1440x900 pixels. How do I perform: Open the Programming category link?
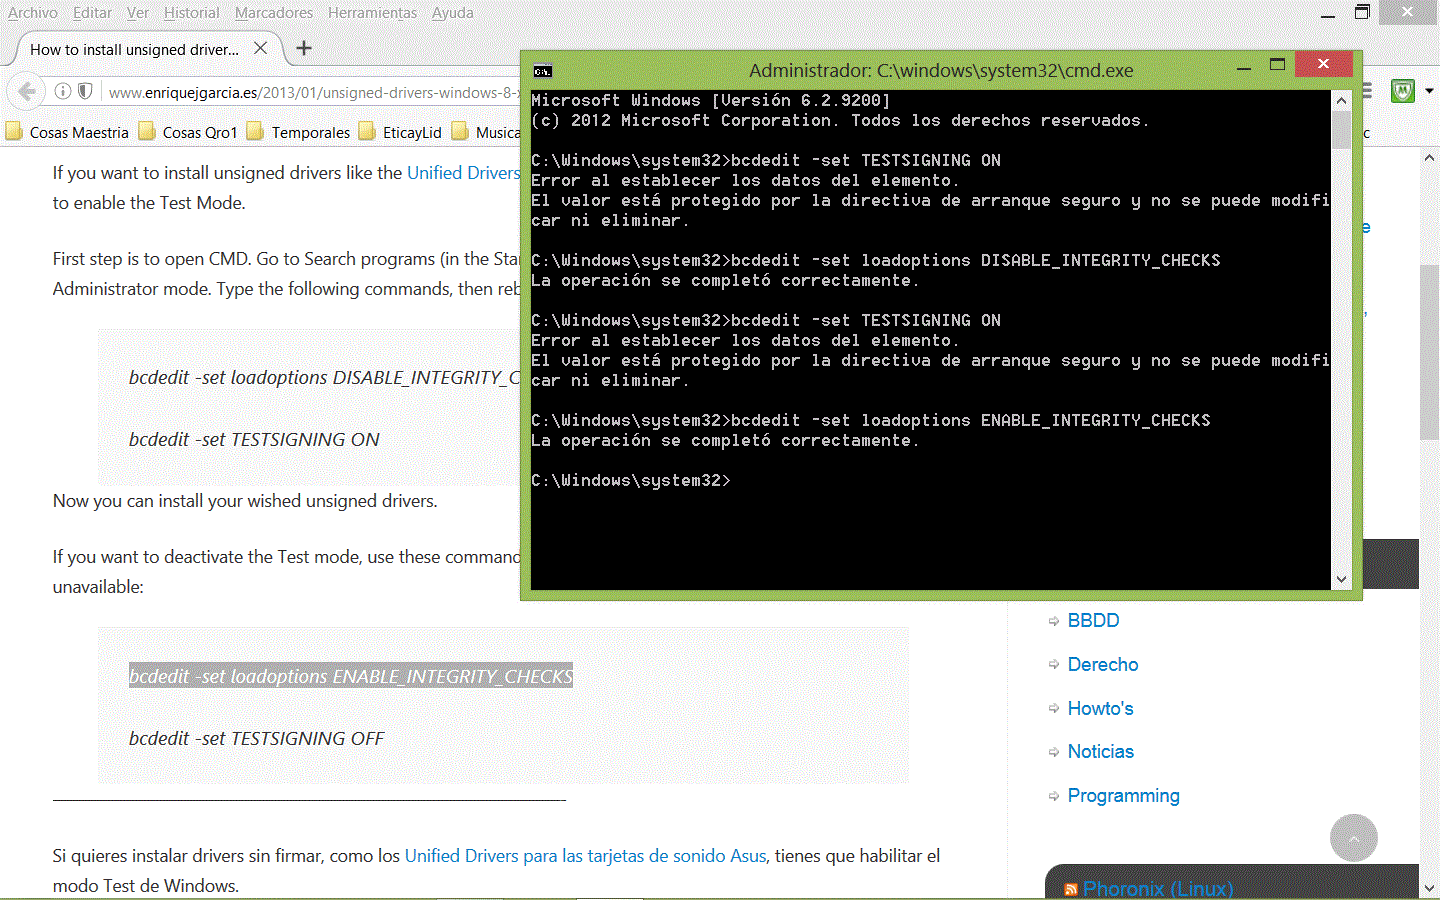click(x=1123, y=796)
